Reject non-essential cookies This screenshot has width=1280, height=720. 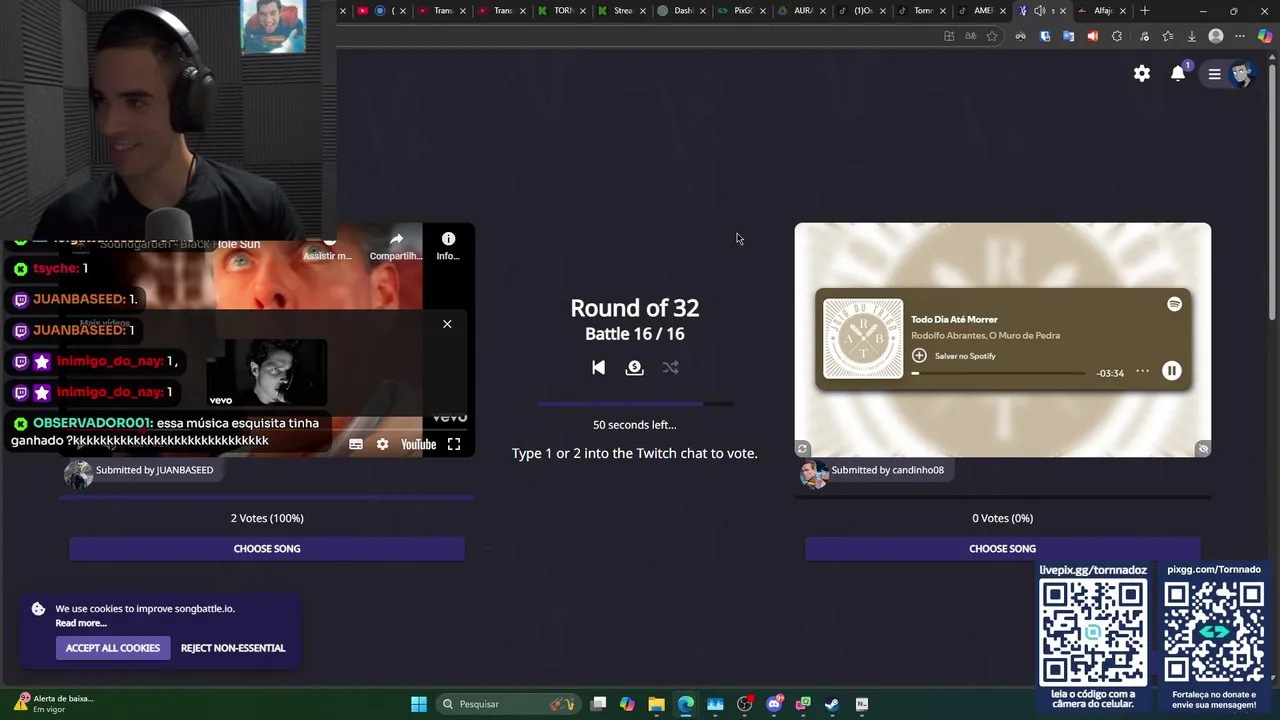[233, 648]
